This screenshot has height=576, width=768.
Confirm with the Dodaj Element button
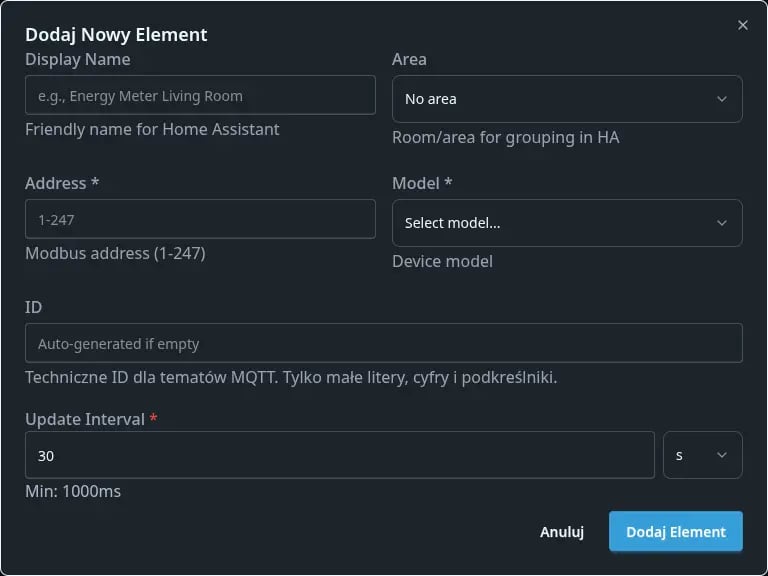click(675, 532)
